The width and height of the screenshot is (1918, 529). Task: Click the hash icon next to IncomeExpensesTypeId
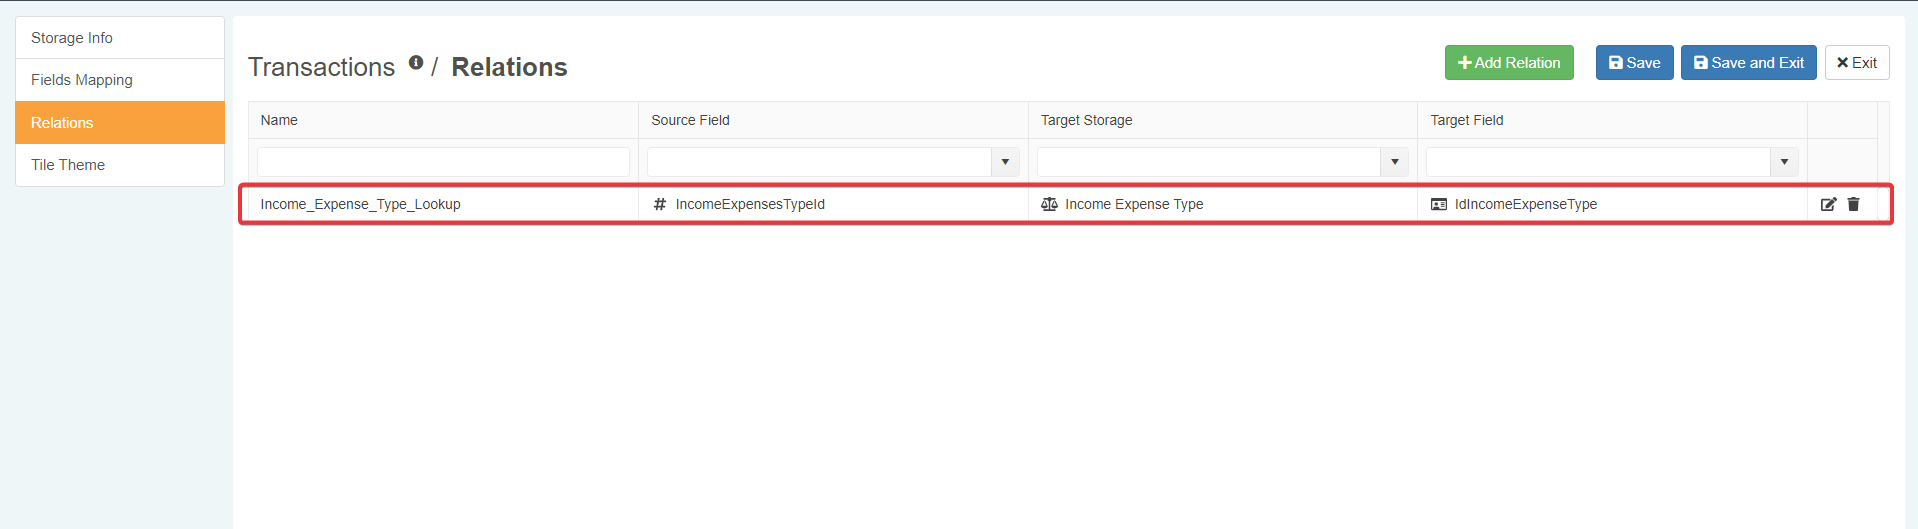(659, 204)
